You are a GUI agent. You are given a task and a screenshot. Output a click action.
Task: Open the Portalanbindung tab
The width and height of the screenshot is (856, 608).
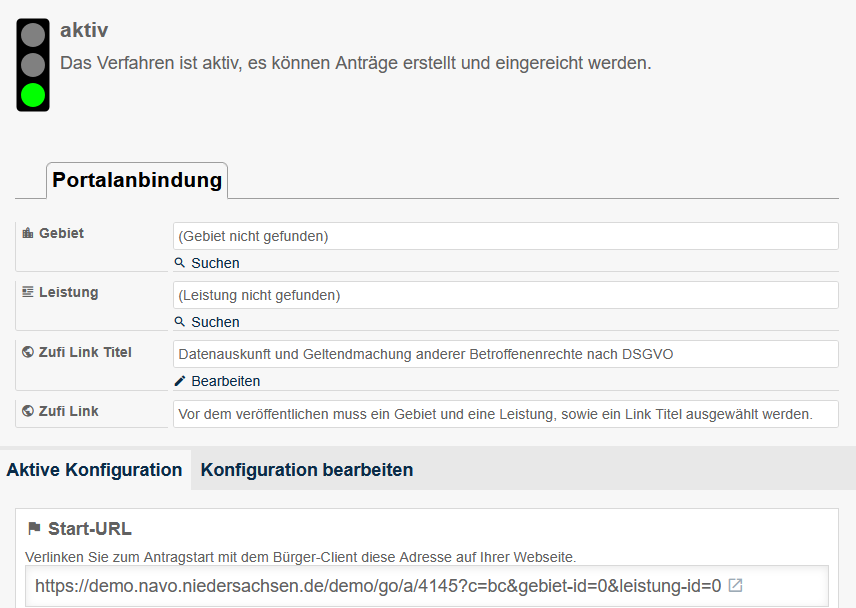tap(137, 181)
